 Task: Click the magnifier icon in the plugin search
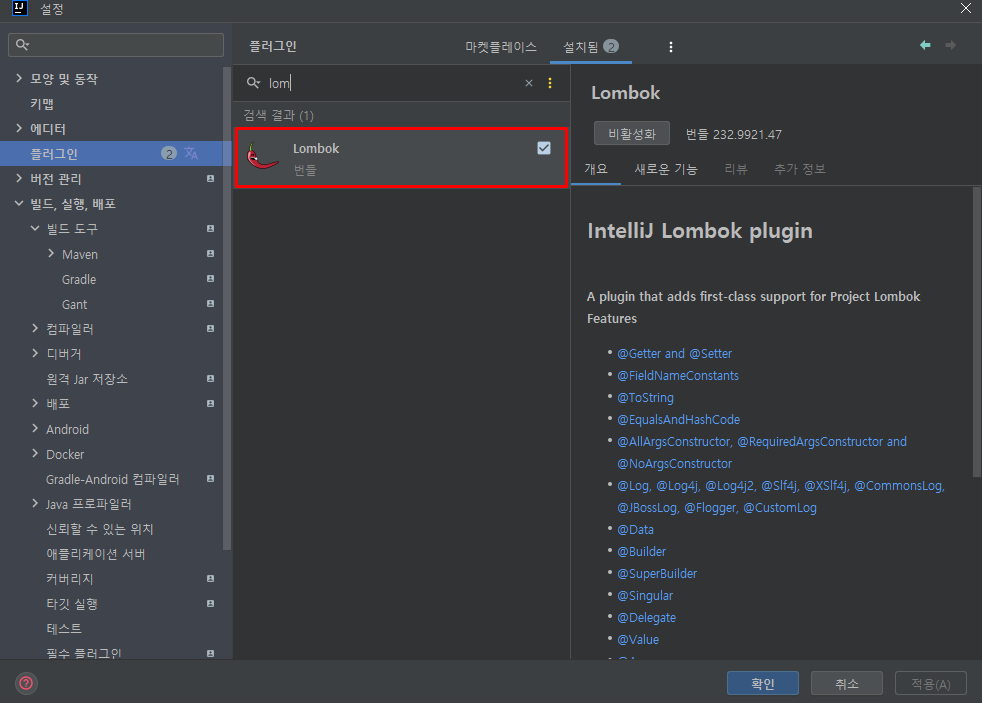(253, 83)
